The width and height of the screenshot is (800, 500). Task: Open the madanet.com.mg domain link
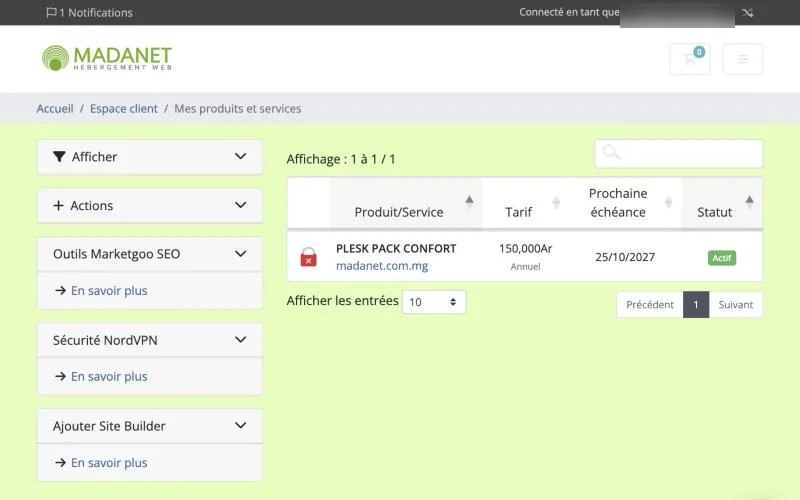pos(382,266)
